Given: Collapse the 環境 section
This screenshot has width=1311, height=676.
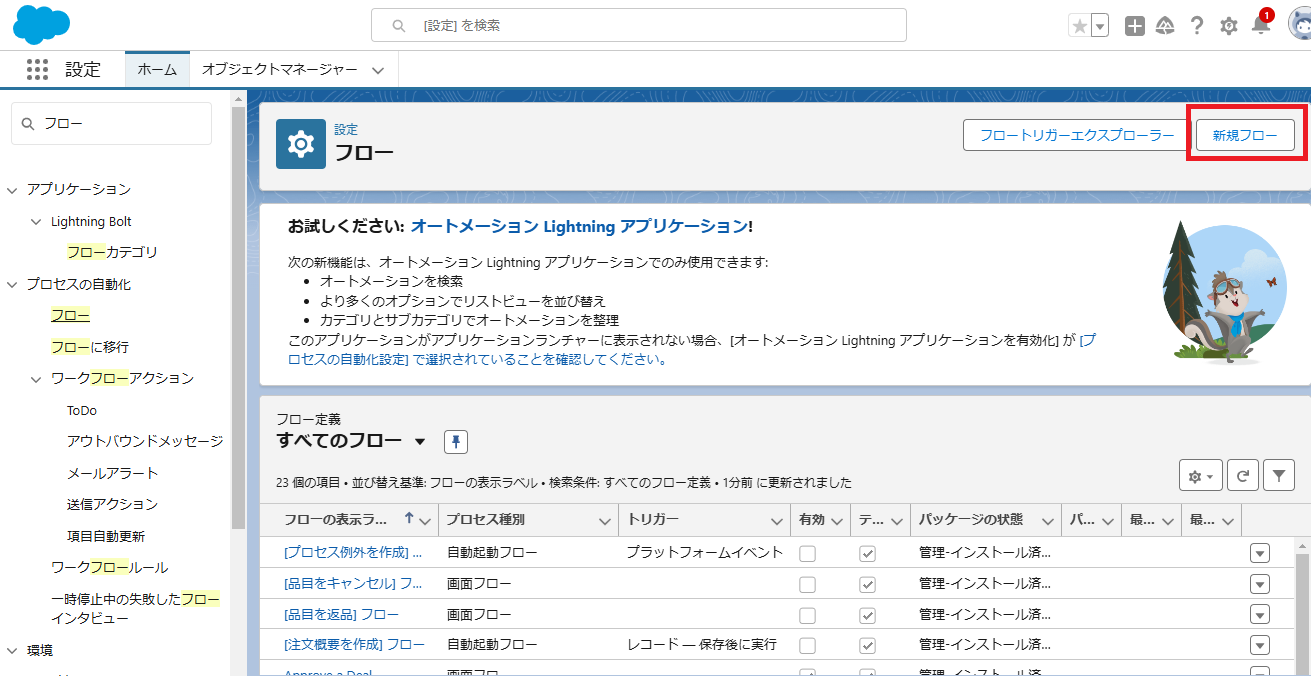Looking at the screenshot, I should click(x=12, y=650).
